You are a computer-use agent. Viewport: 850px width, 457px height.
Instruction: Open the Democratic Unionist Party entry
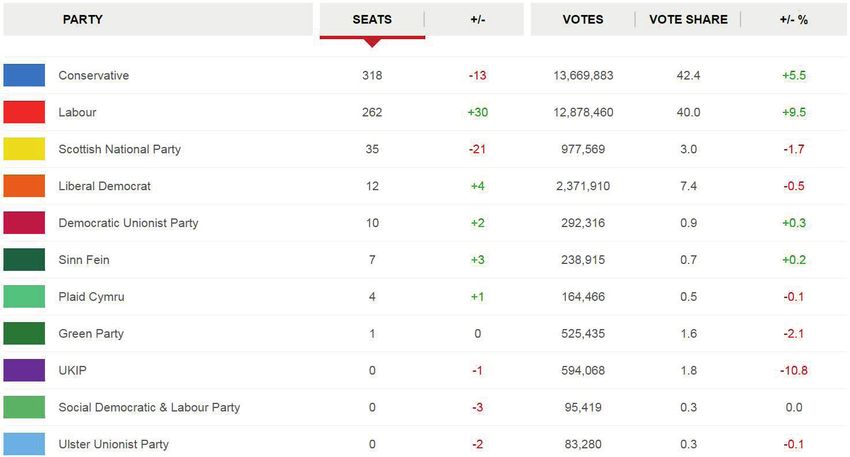click(128, 223)
